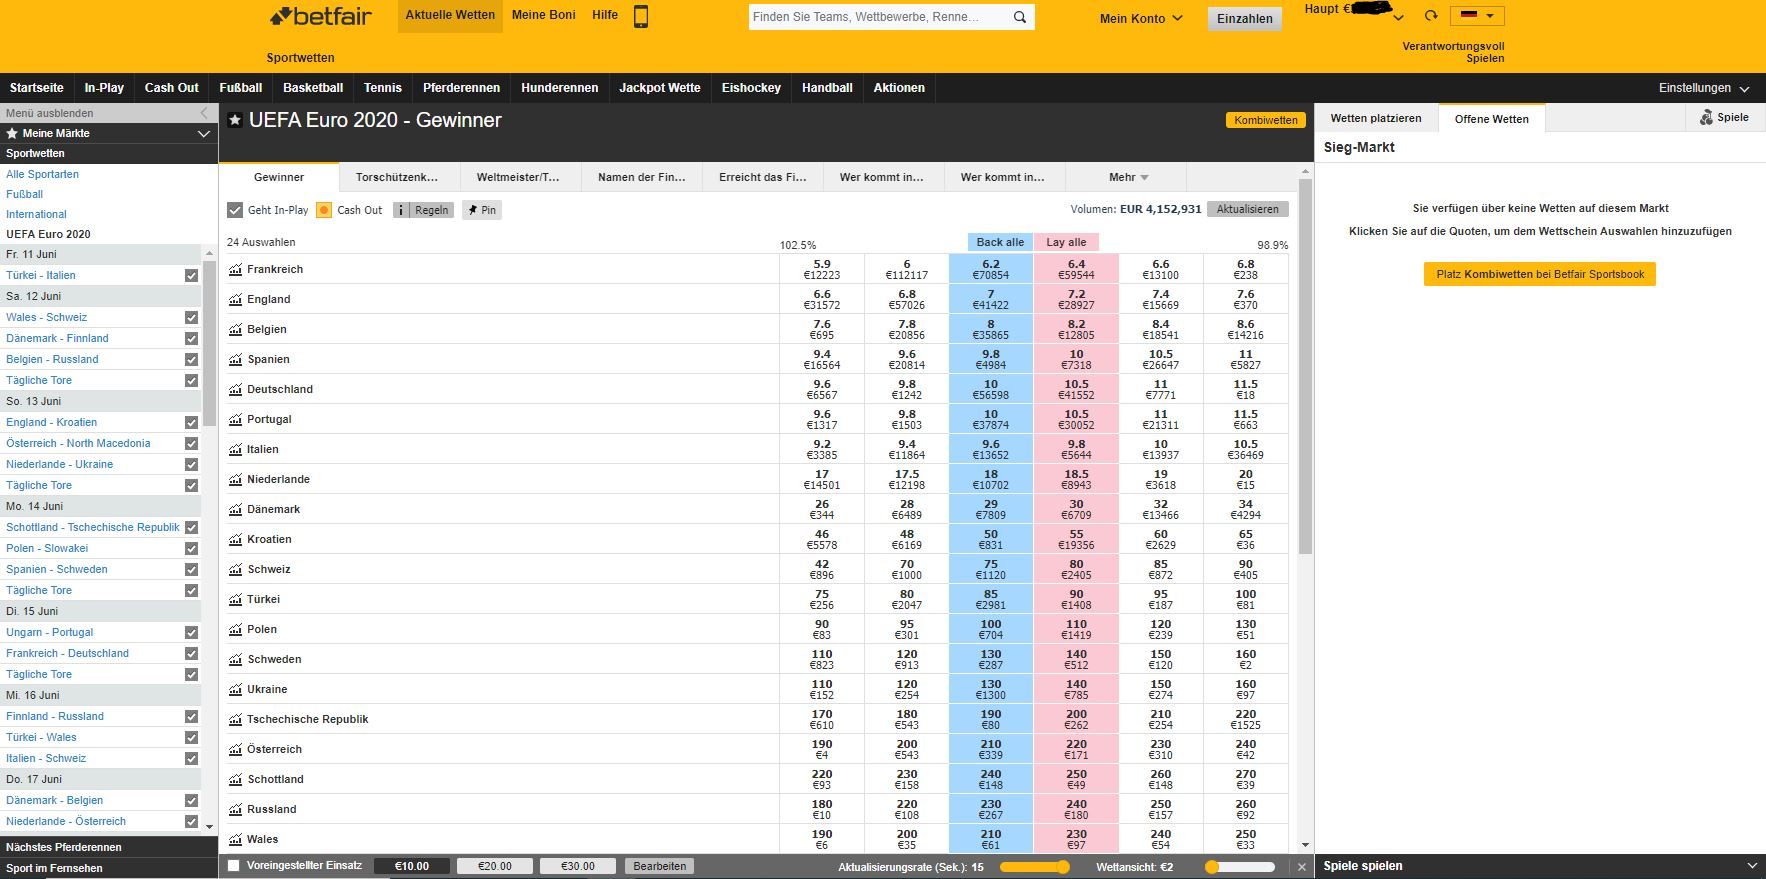Click the Kombiwetten button

point(1265,120)
